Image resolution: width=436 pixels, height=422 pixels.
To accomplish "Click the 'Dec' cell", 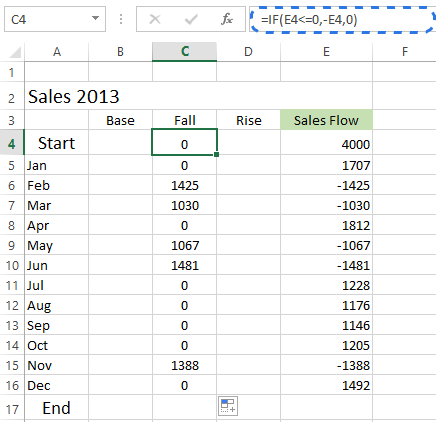I will click(x=57, y=385).
